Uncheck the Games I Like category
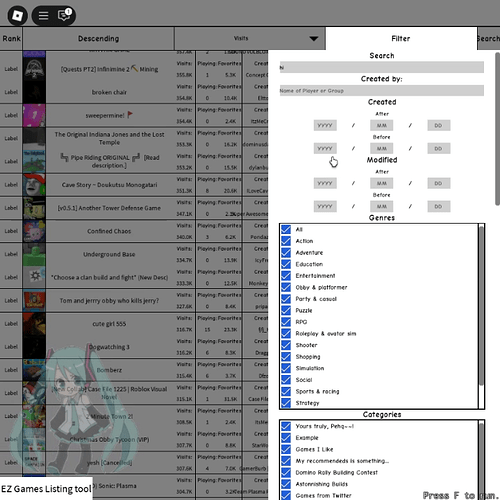The image size is (500, 500). (286, 449)
